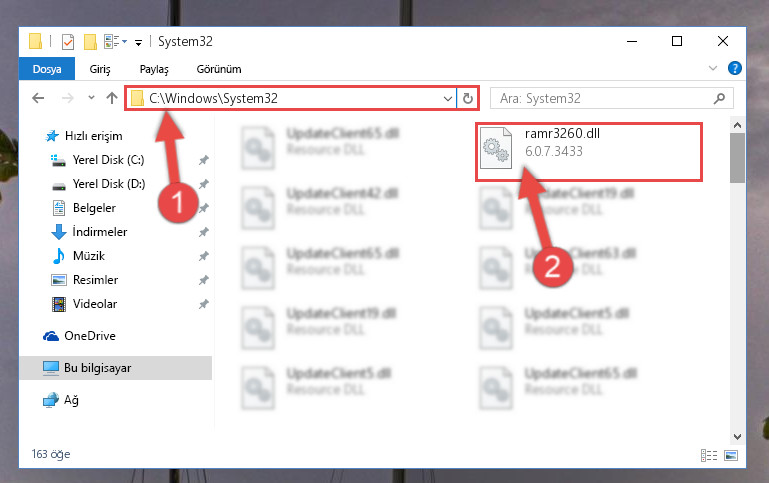The width and height of the screenshot is (769, 483).
Task: Unpin İndirmeler using its pin icon
Action: (204, 232)
